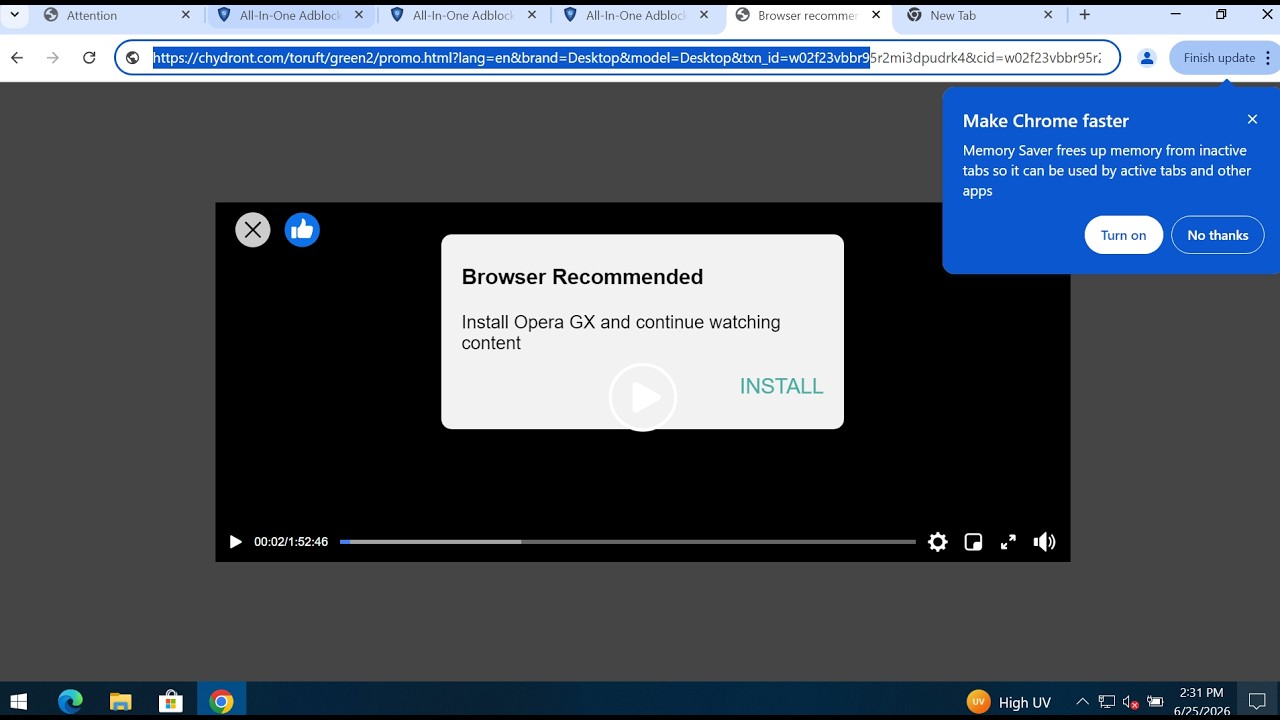Viewport: 1280px width, 720px height.
Task: Close the Browser recommended tab
Action: click(x=876, y=15)
